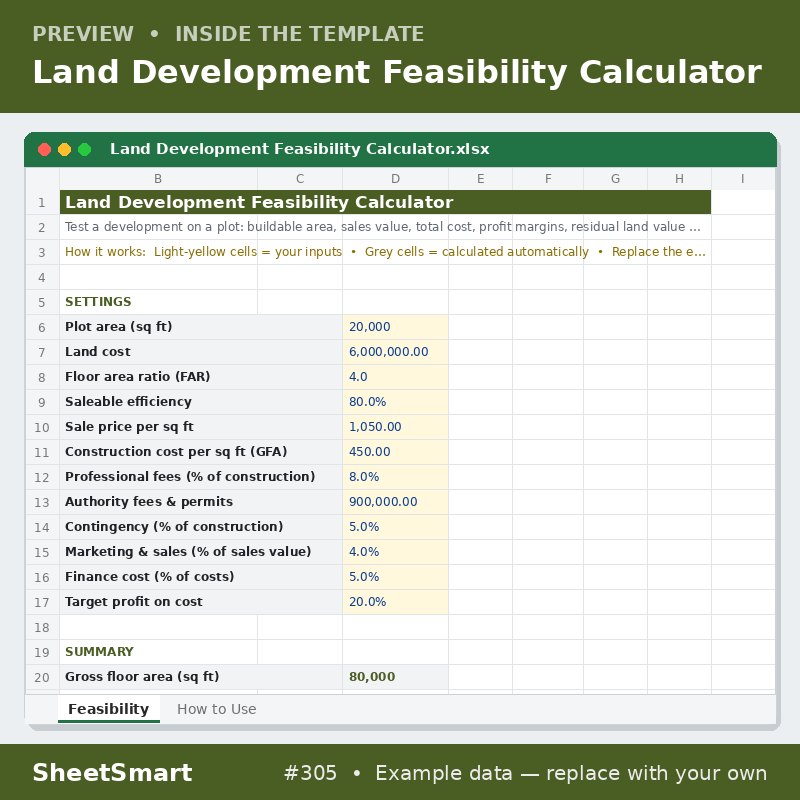800x800 pixels.
Task: Select column I header
Action: [743, 179]
